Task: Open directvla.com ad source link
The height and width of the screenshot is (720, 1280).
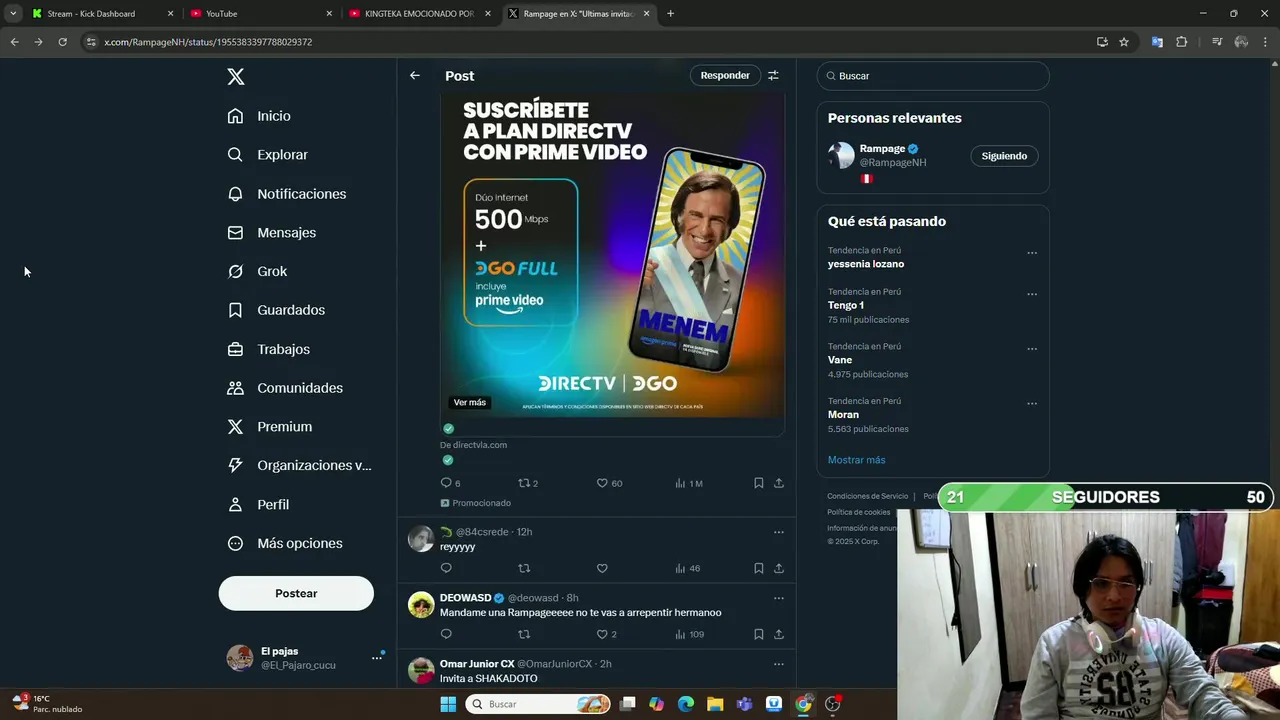Action: pos(473,445)
